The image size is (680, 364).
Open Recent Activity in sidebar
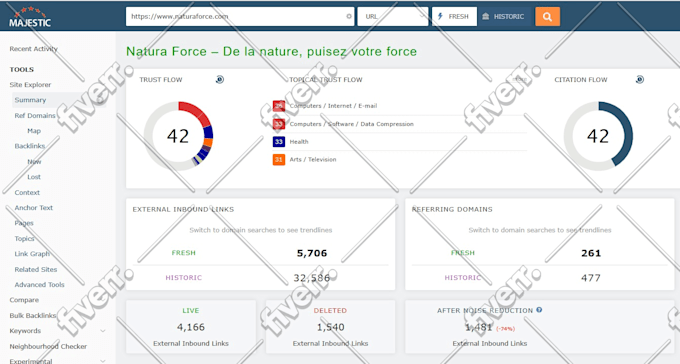(33, 49)
